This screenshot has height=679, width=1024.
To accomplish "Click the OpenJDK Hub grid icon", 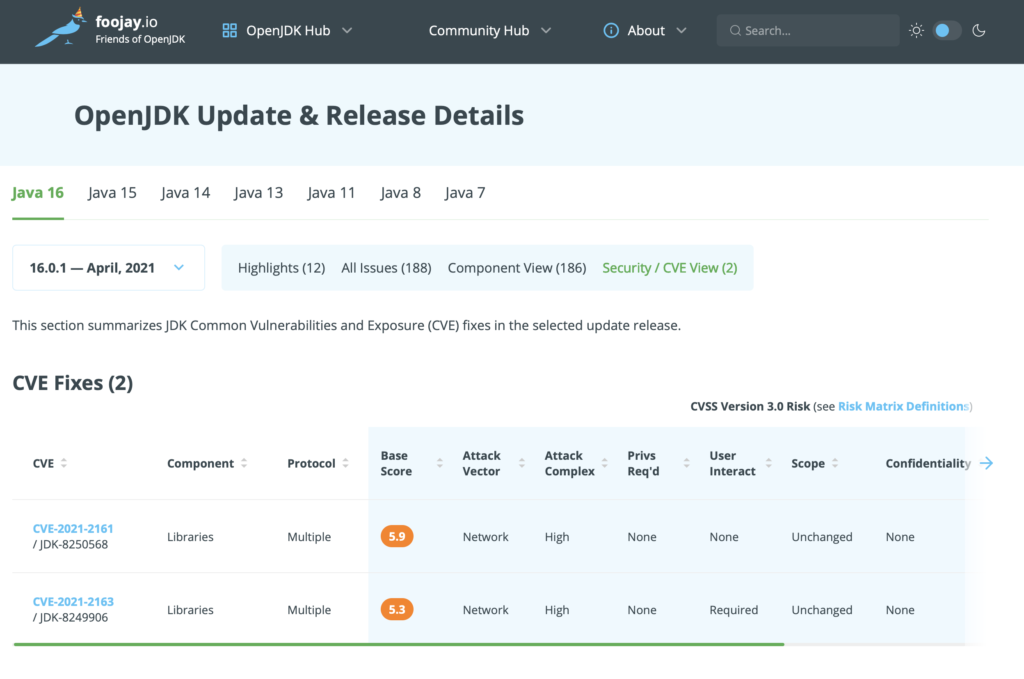I will (229, 31).
